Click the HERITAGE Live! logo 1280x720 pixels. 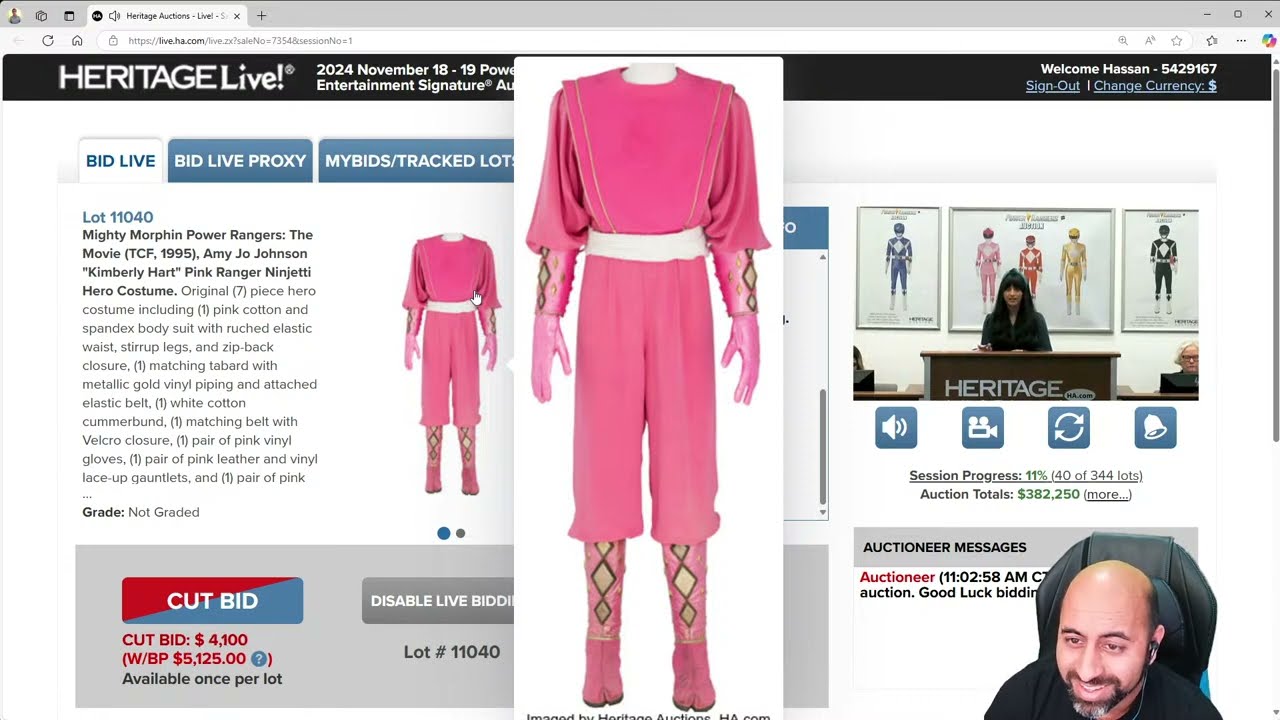click(177, 77)
